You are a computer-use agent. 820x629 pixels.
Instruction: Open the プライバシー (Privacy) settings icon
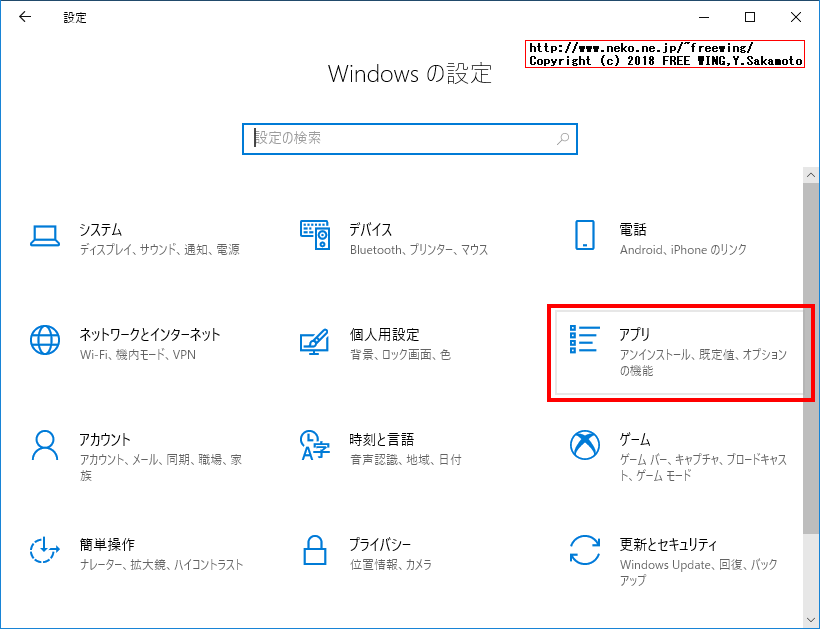pyautogui.click(x=380, y=548)
